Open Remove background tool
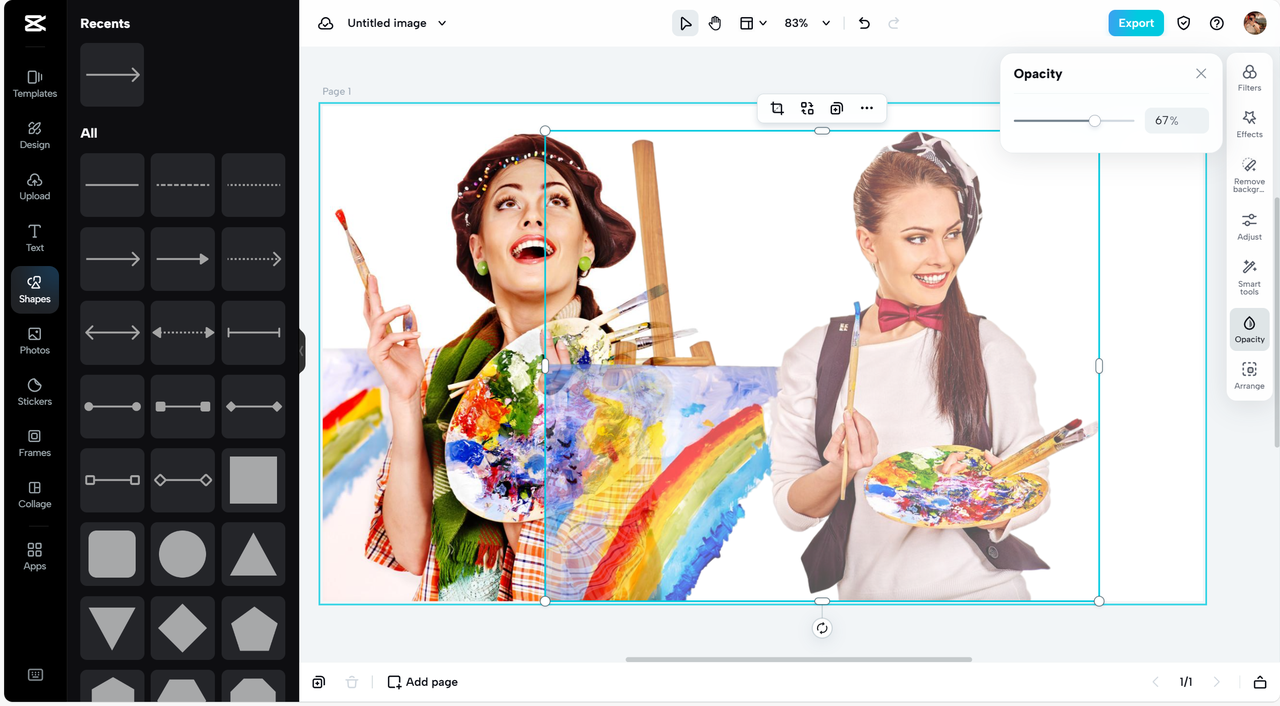This screenshot has height=706, width=1280. (x=1249, y=176)
